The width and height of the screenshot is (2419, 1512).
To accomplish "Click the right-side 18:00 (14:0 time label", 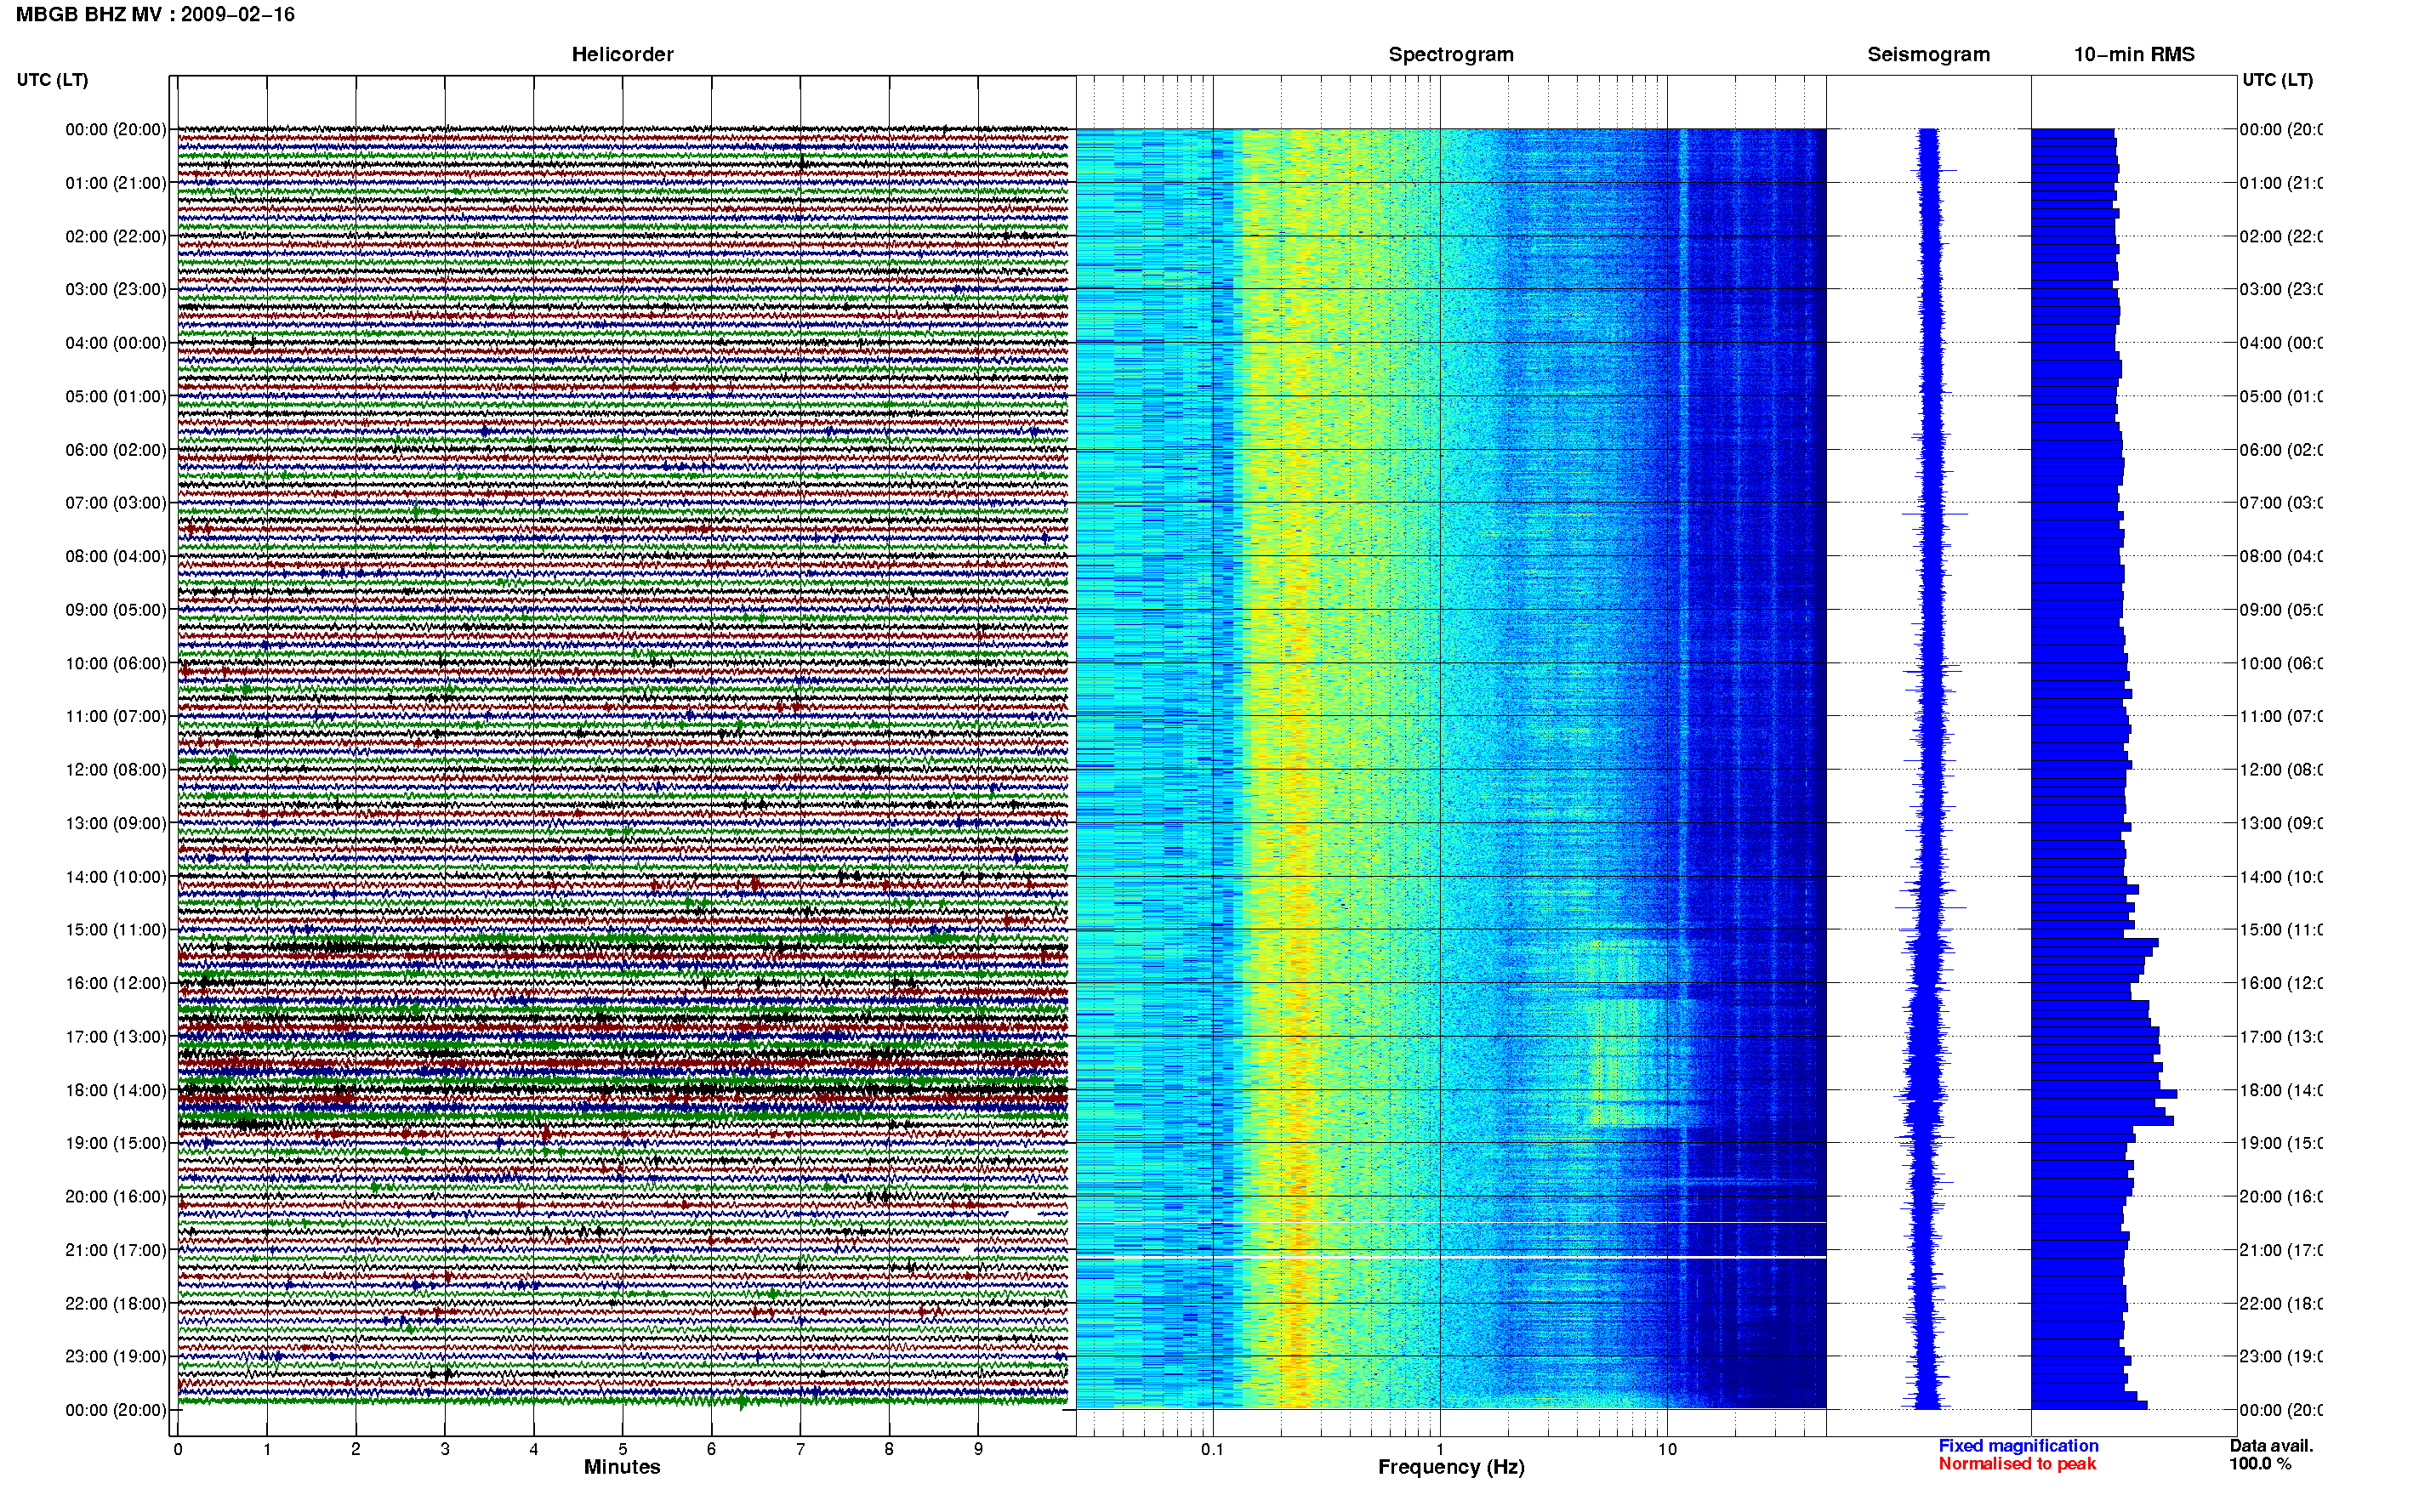I will pyautogui.click(x=2281, y=1090).
